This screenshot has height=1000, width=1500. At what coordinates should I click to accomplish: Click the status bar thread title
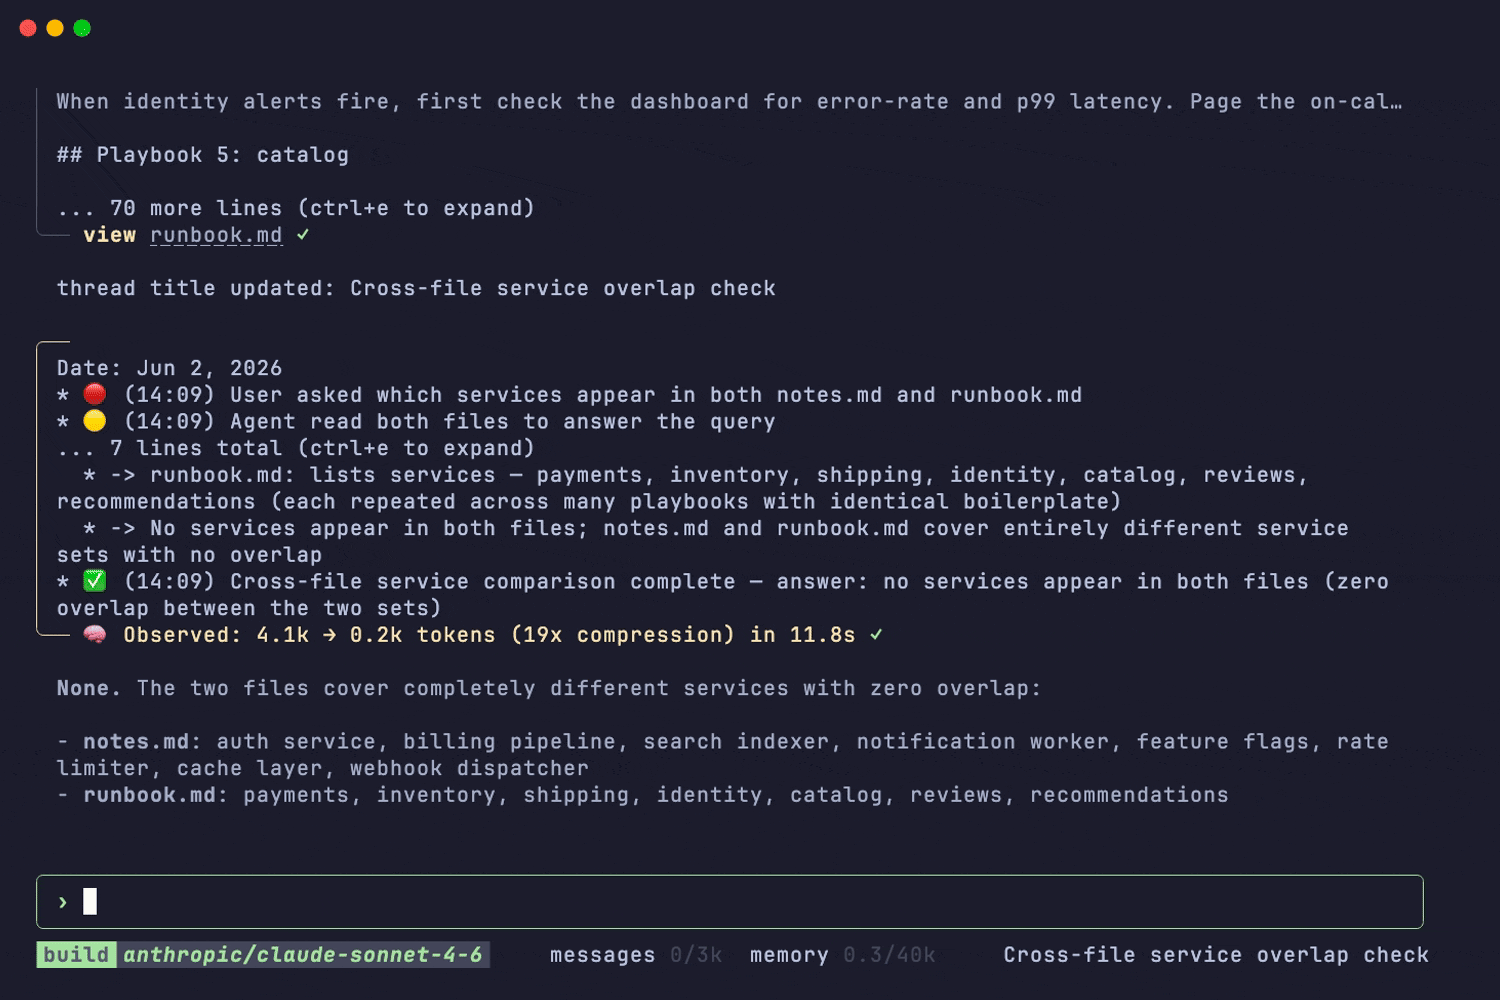1216,955
